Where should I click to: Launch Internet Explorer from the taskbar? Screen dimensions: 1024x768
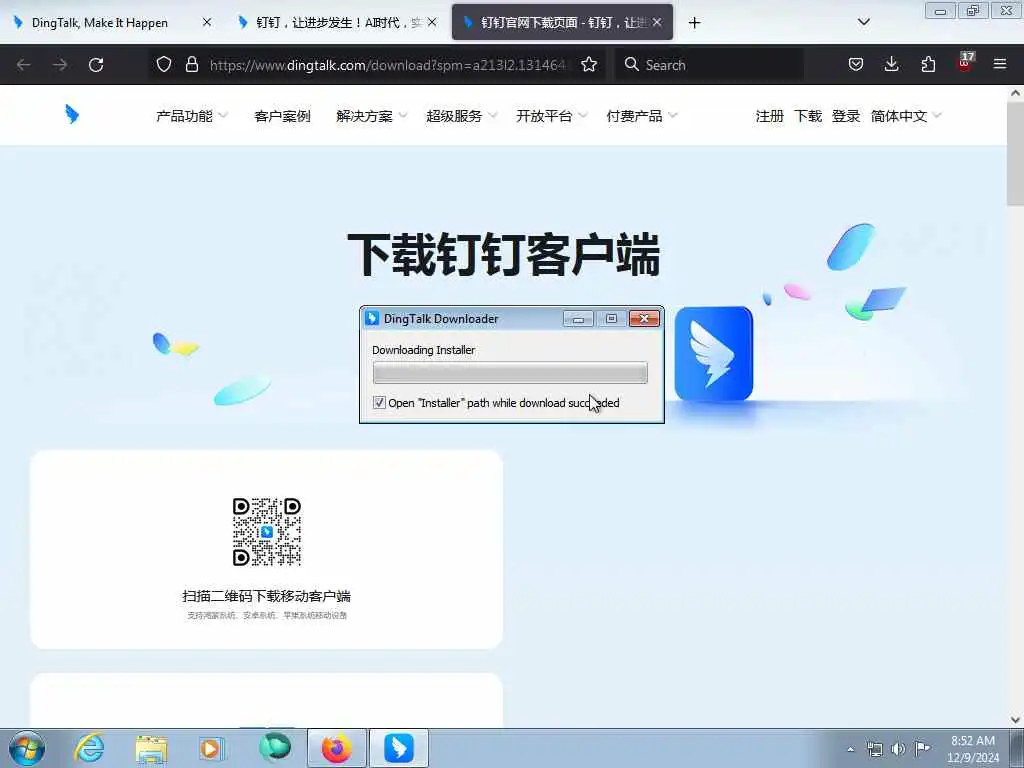tap(89, 748)
